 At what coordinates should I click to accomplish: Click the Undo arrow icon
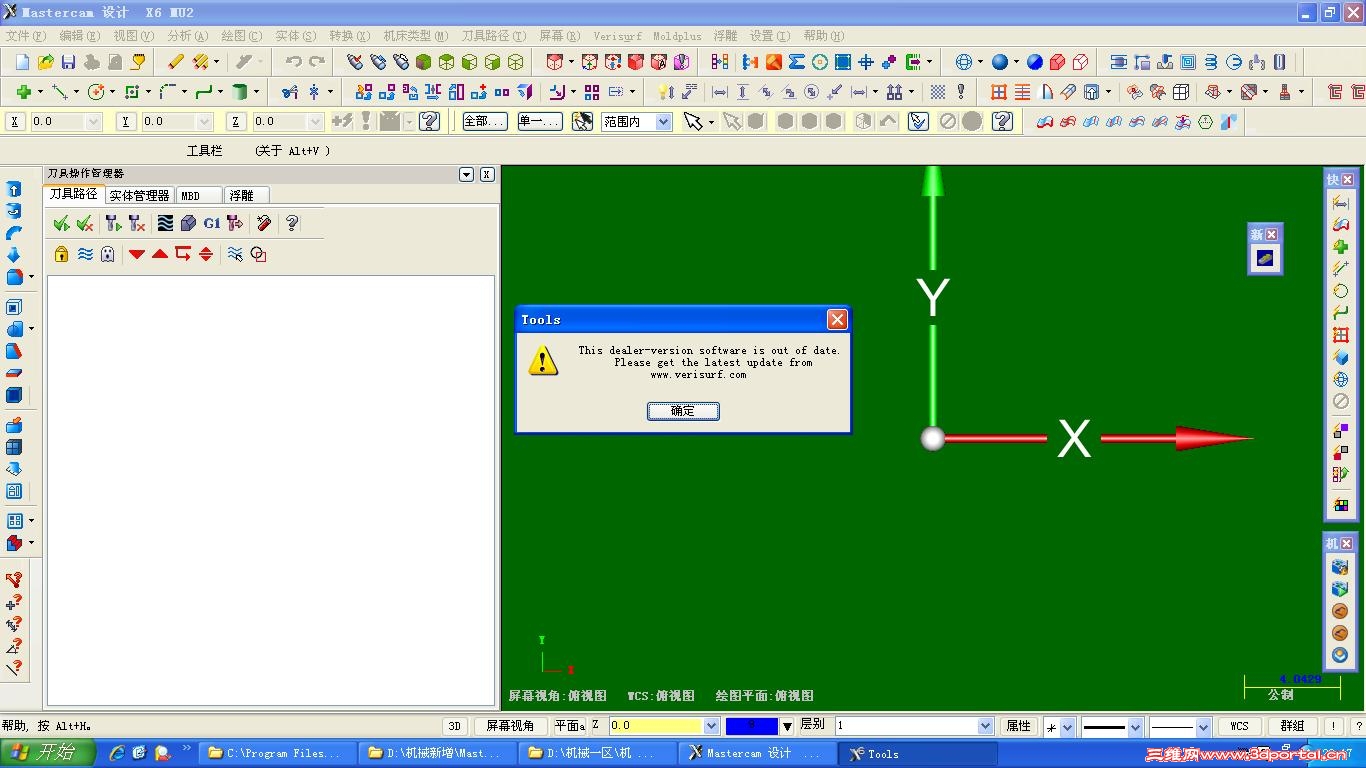[x=293, y=62]
